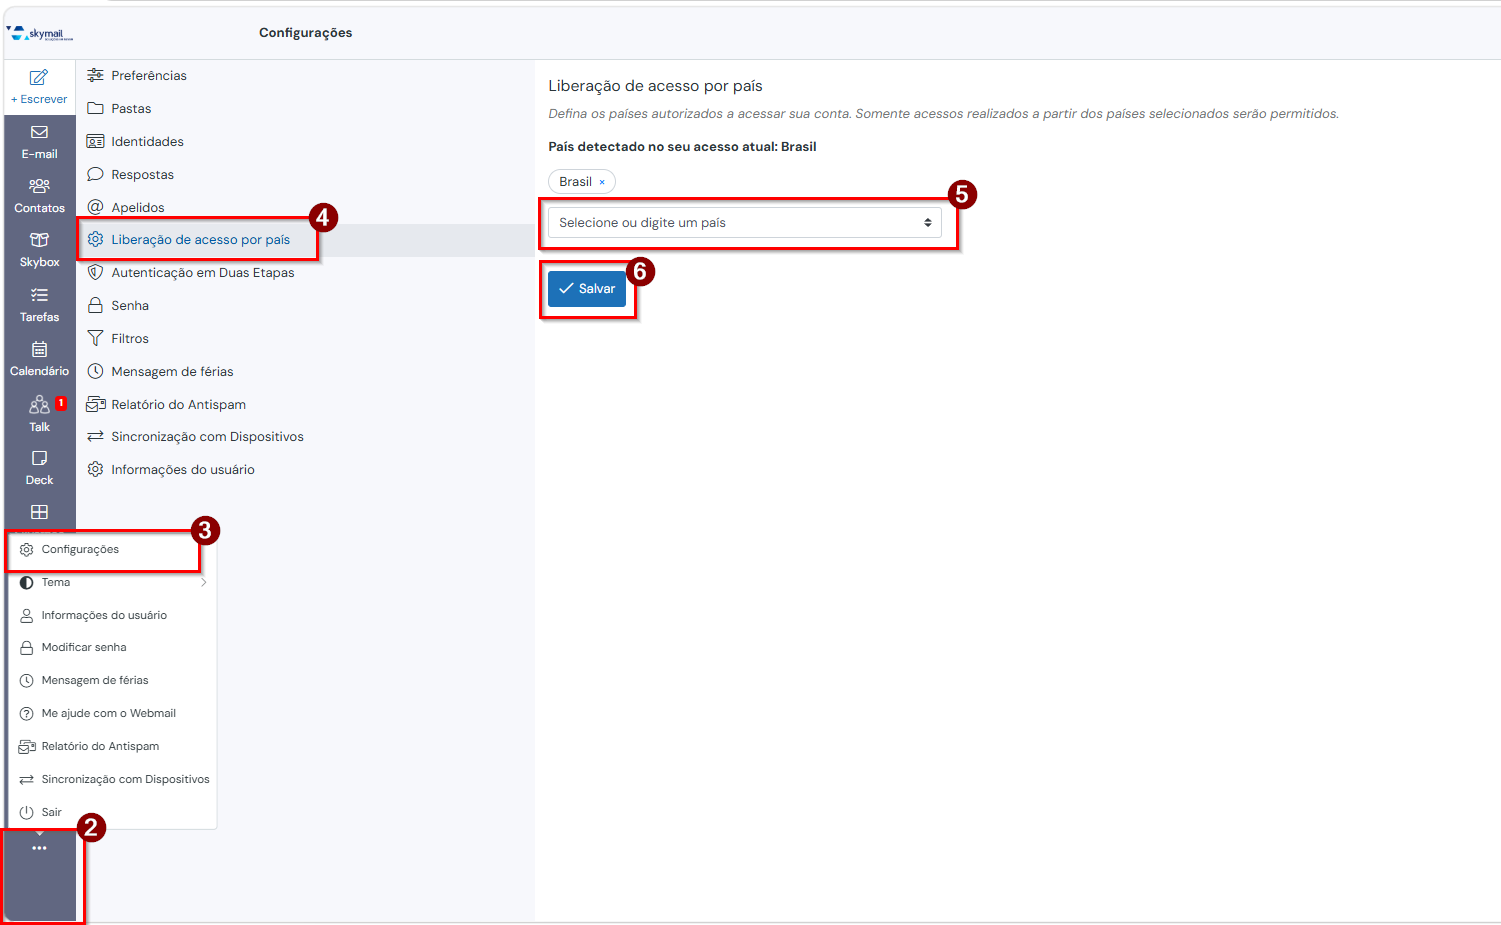The image size is (1501, 925).
Task: Open the Filtros settings section
Action: pyautogui.click(x=306, y=339)
